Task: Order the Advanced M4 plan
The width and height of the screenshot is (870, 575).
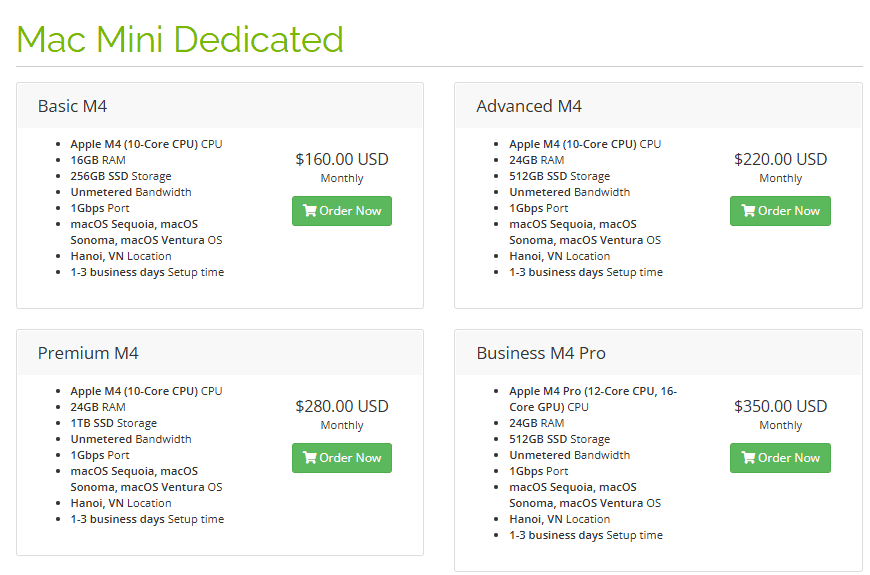Action: tap(780, 211)
